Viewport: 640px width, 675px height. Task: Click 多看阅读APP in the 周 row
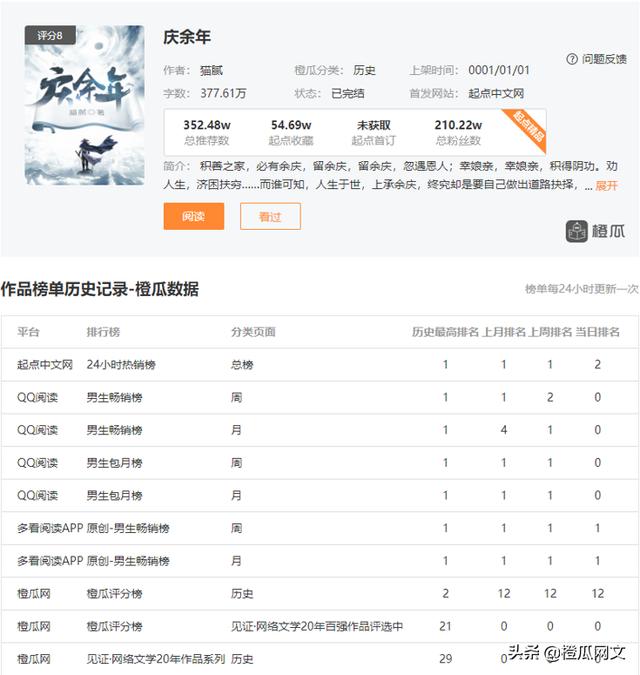click(x=50, y=528)
